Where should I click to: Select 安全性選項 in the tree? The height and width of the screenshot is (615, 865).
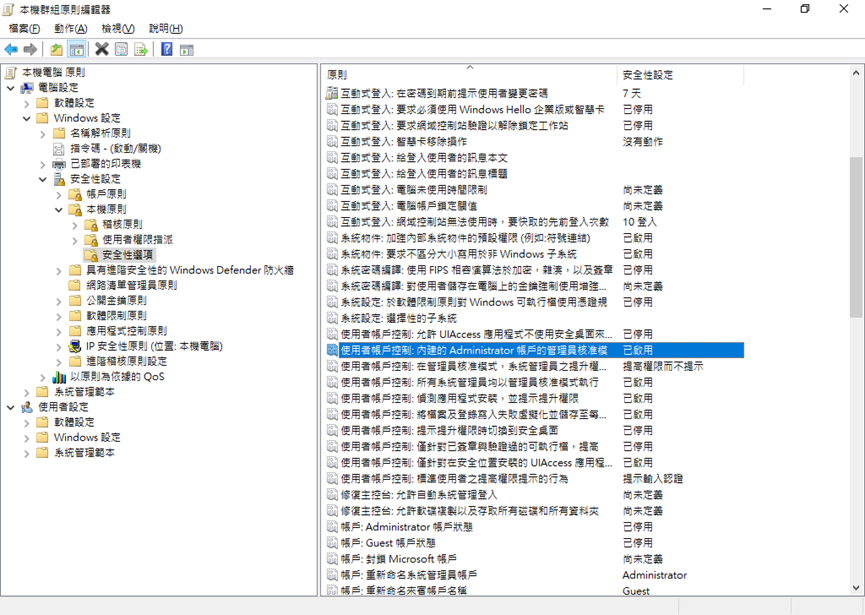click(x=127, y=255)
